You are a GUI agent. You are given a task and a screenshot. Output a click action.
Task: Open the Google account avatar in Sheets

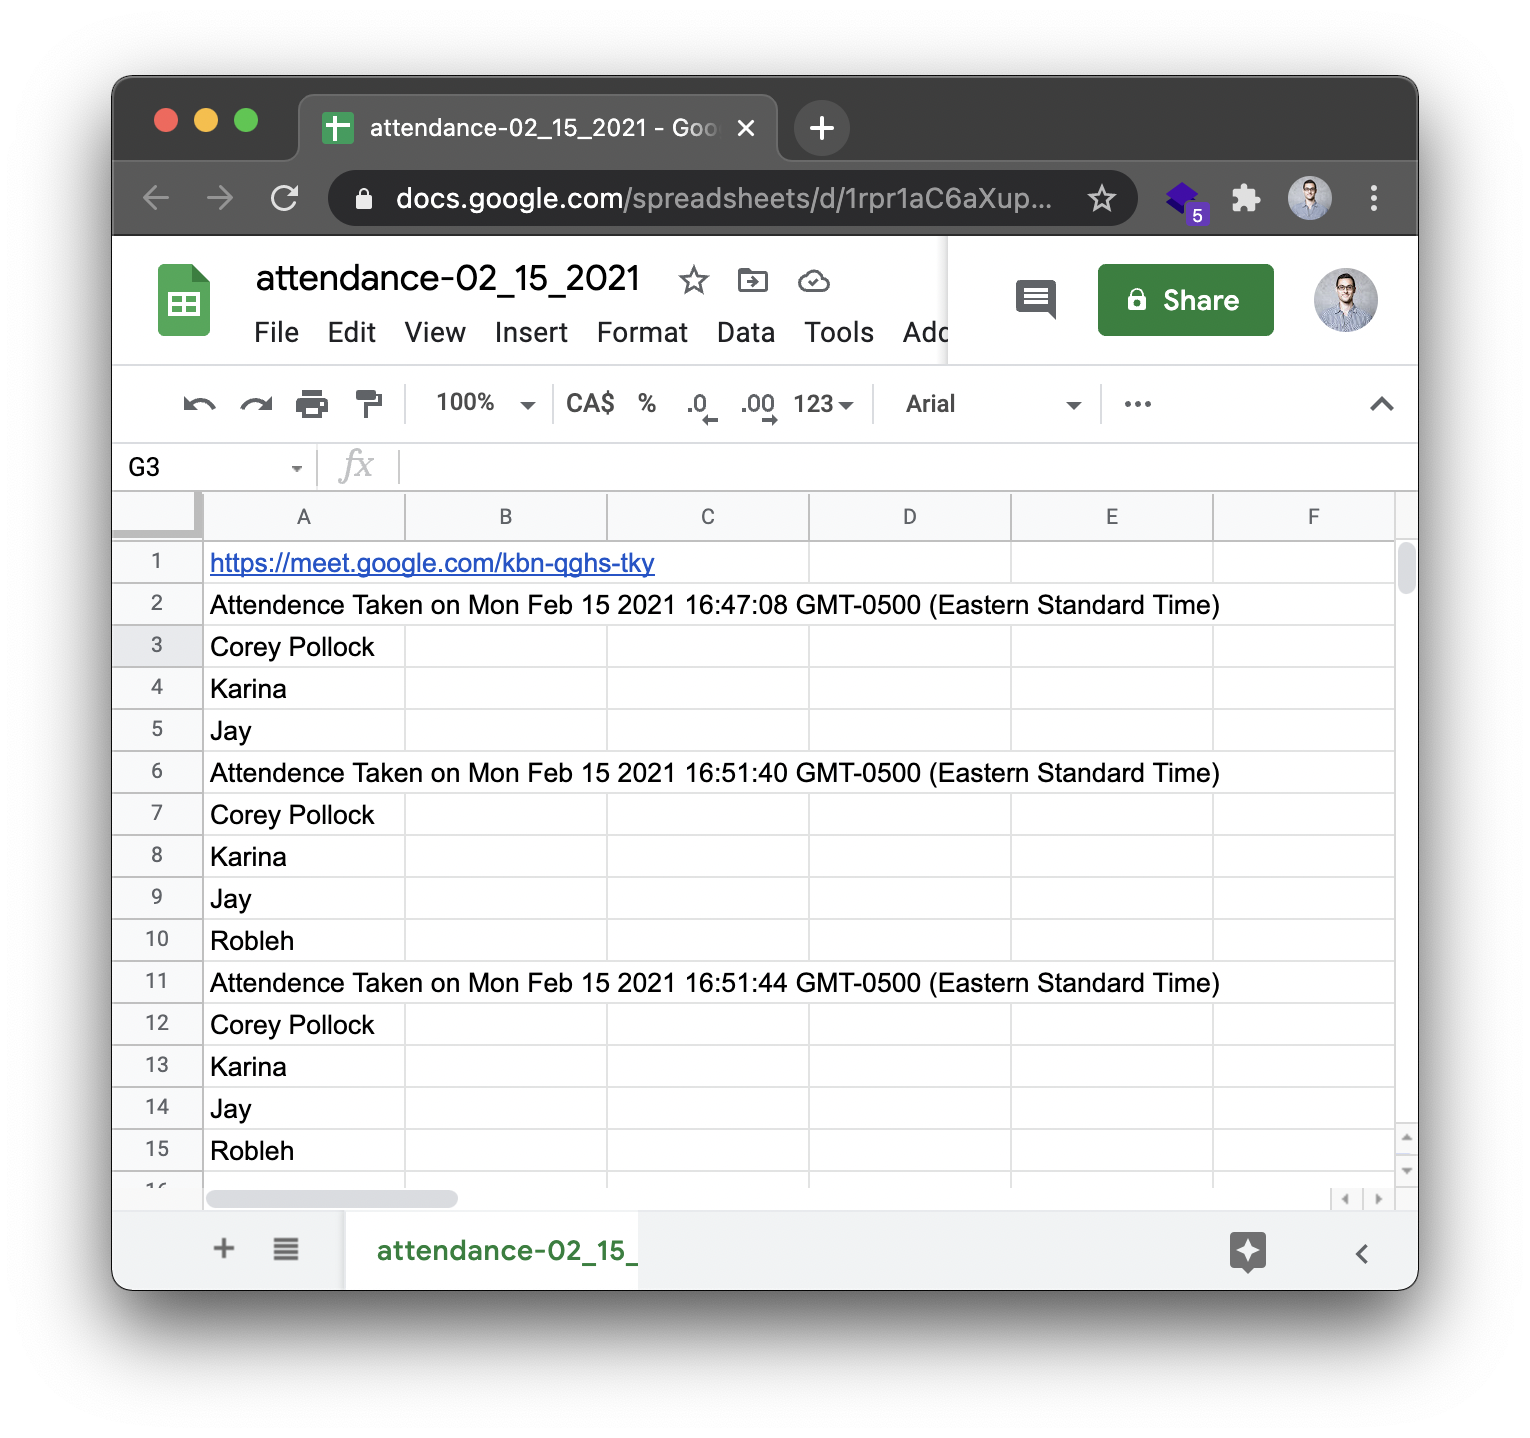click(x=1345, y=300)
